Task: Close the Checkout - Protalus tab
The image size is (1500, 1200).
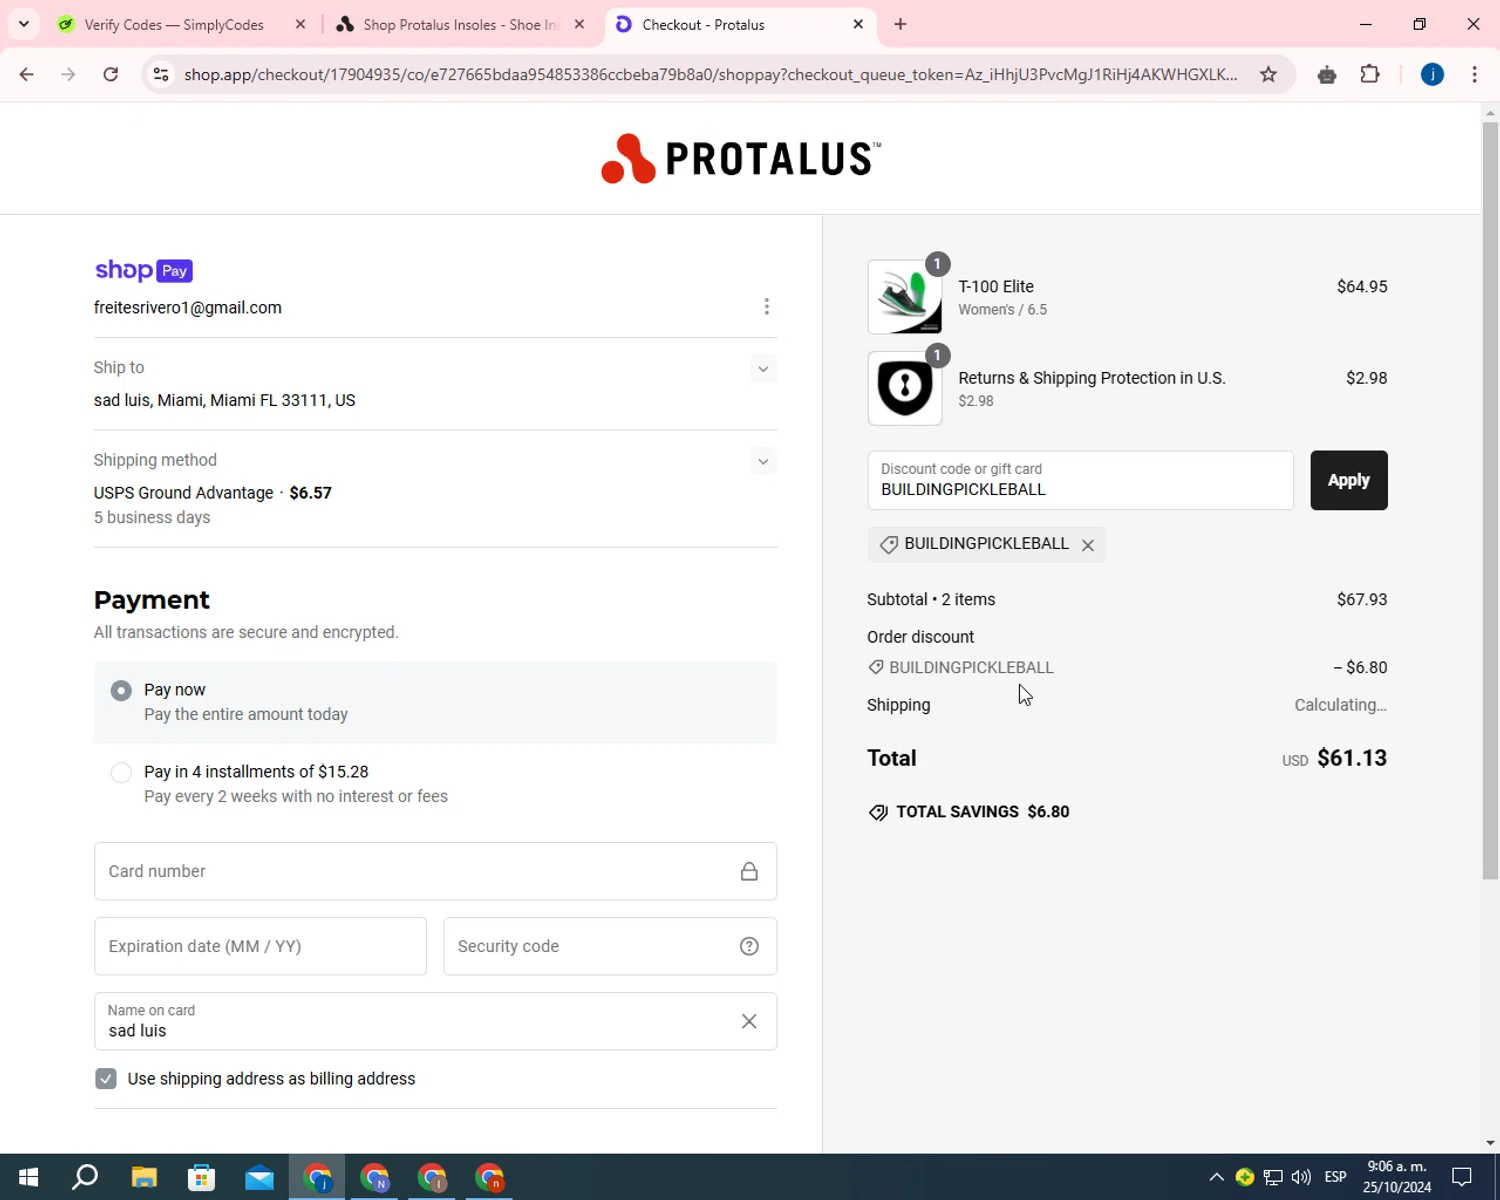Action: pyautogui.click(x=858, y=24)
